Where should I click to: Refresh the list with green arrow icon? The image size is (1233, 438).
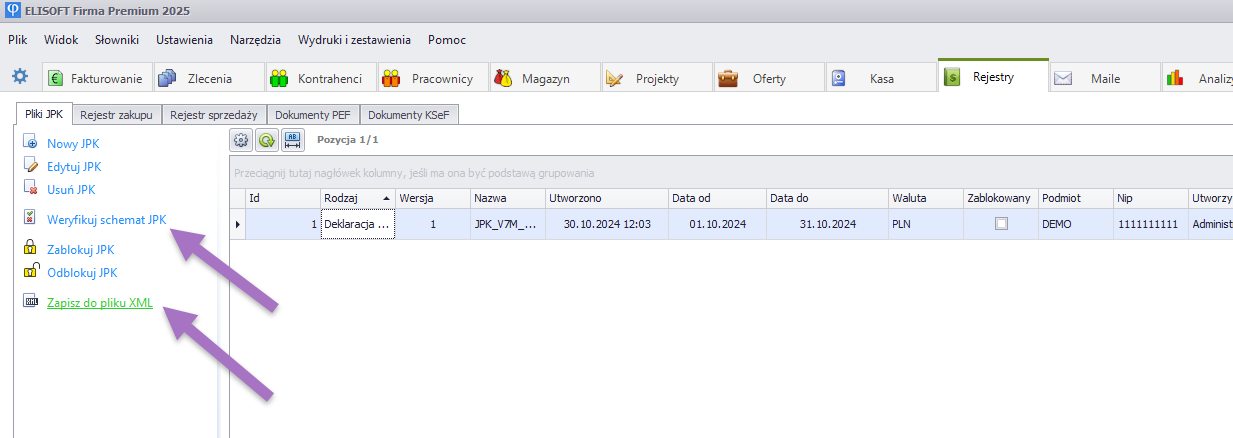click(x=266, y=141)
